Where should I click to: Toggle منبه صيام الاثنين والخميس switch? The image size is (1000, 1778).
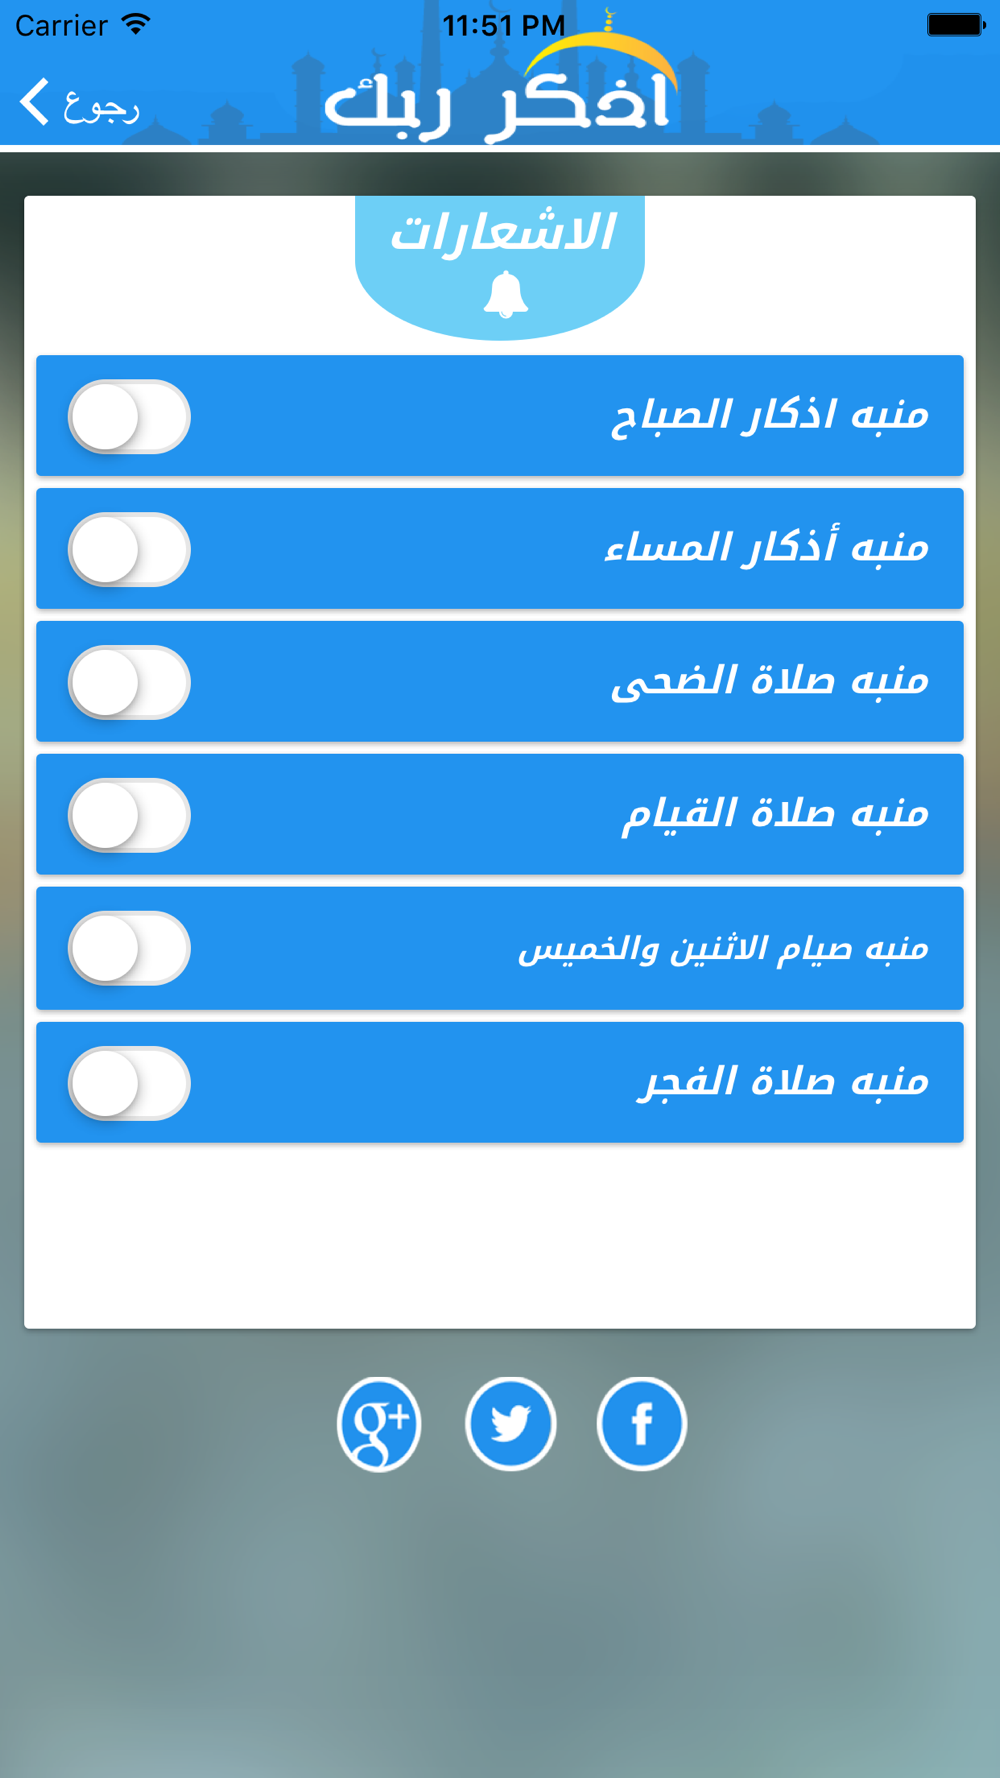tap(129, 948)
